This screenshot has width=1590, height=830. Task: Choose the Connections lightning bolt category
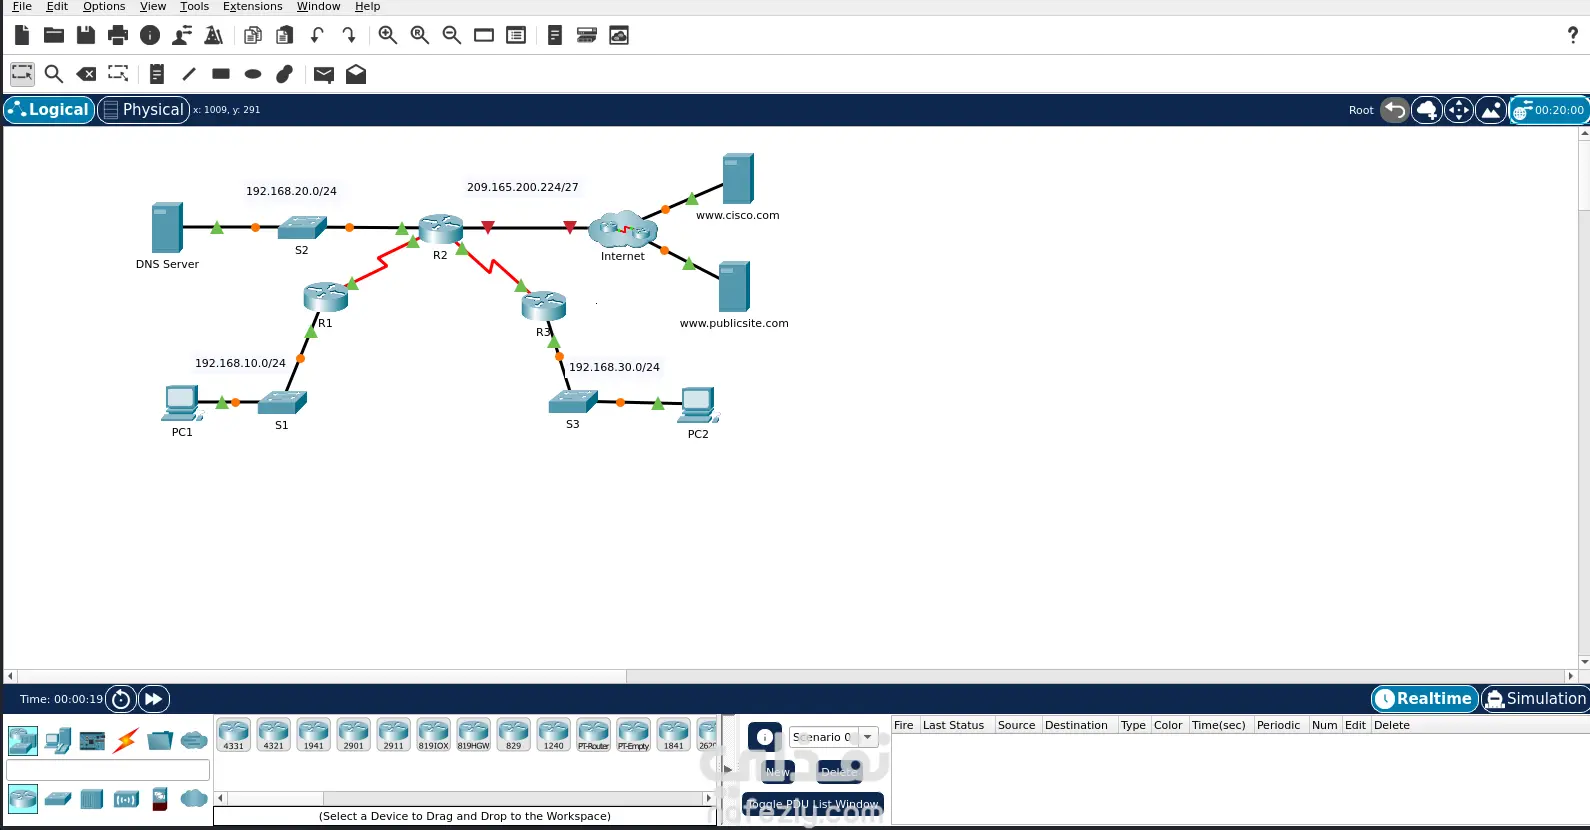[126, 741]
